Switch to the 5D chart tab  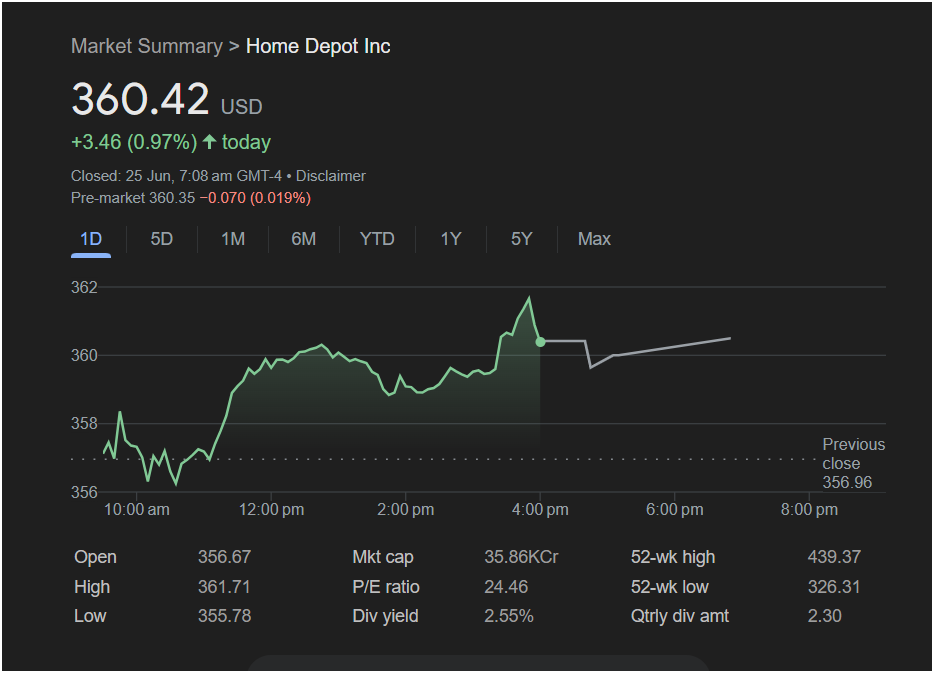pos(161,239)
